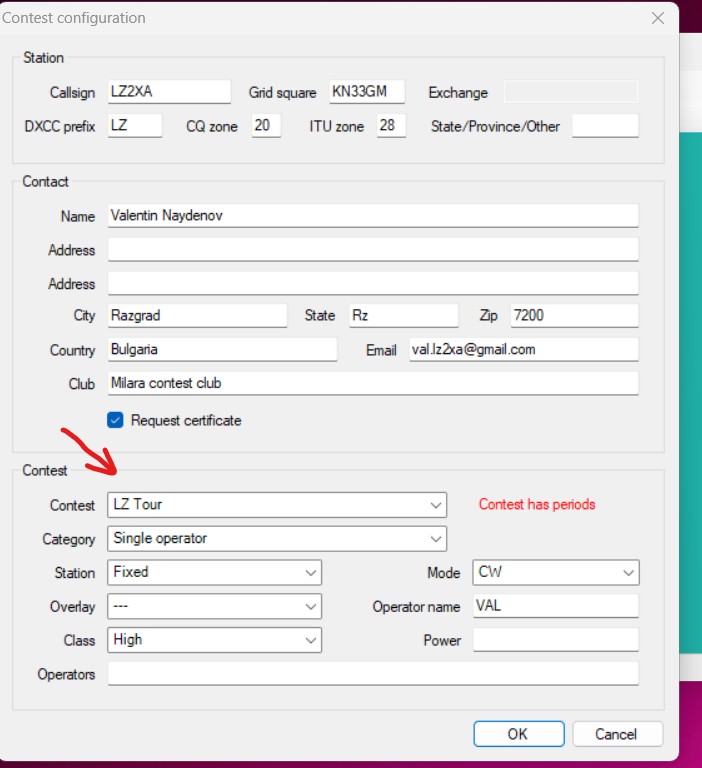Screen dimensions: 702x768
Task: Edit the Grid square field KN33GM
Action: [367, 92]
